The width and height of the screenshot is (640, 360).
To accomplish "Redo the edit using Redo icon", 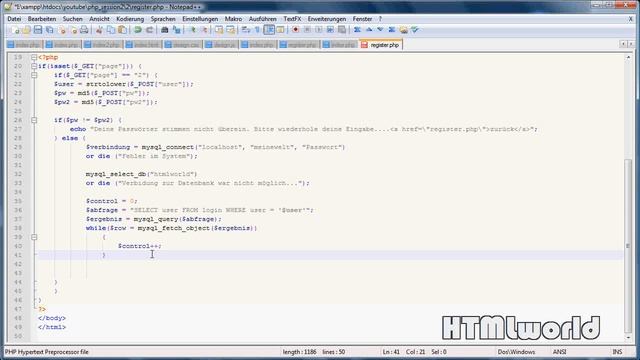I will coord(149,30).
